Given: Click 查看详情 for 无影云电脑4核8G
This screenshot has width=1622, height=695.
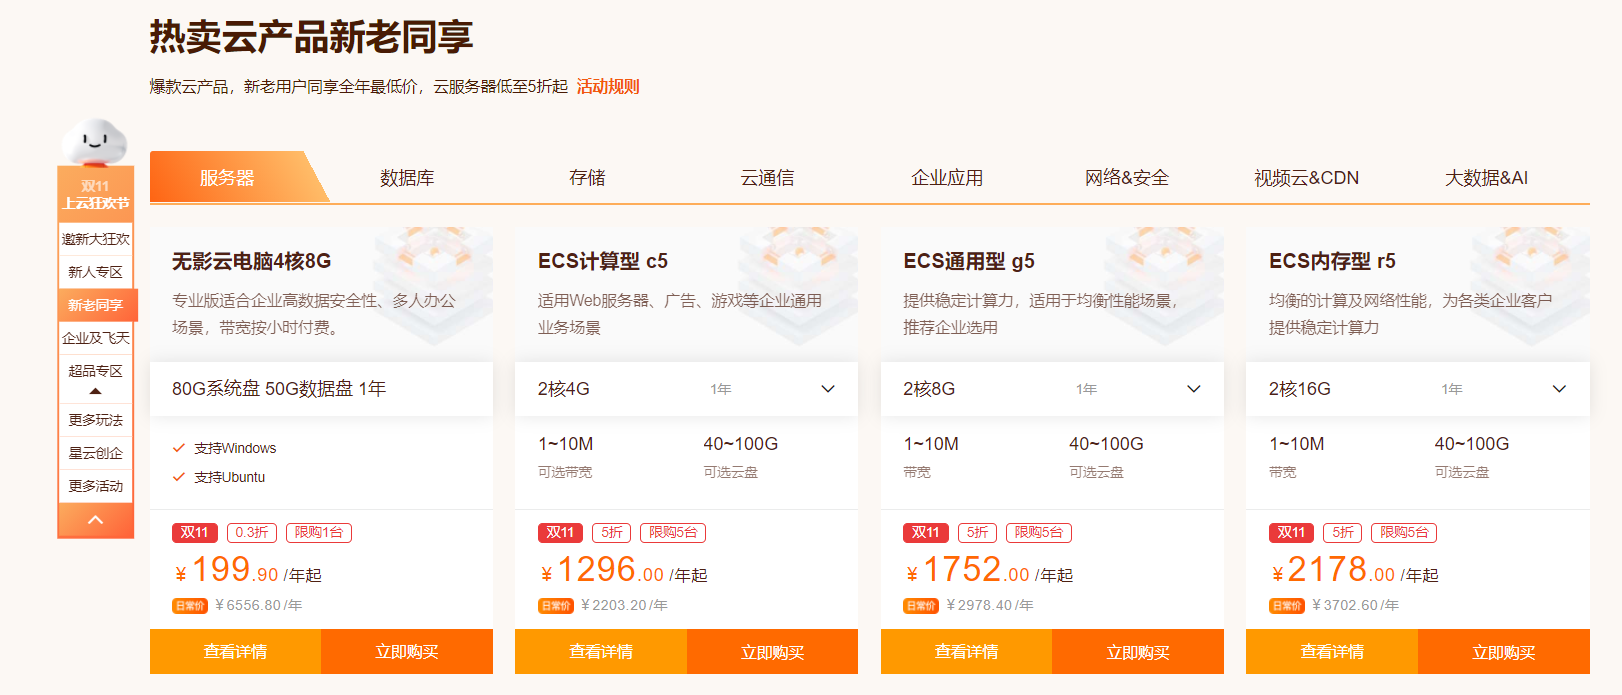Looking at the screenshot, I should tap(235, 651).
